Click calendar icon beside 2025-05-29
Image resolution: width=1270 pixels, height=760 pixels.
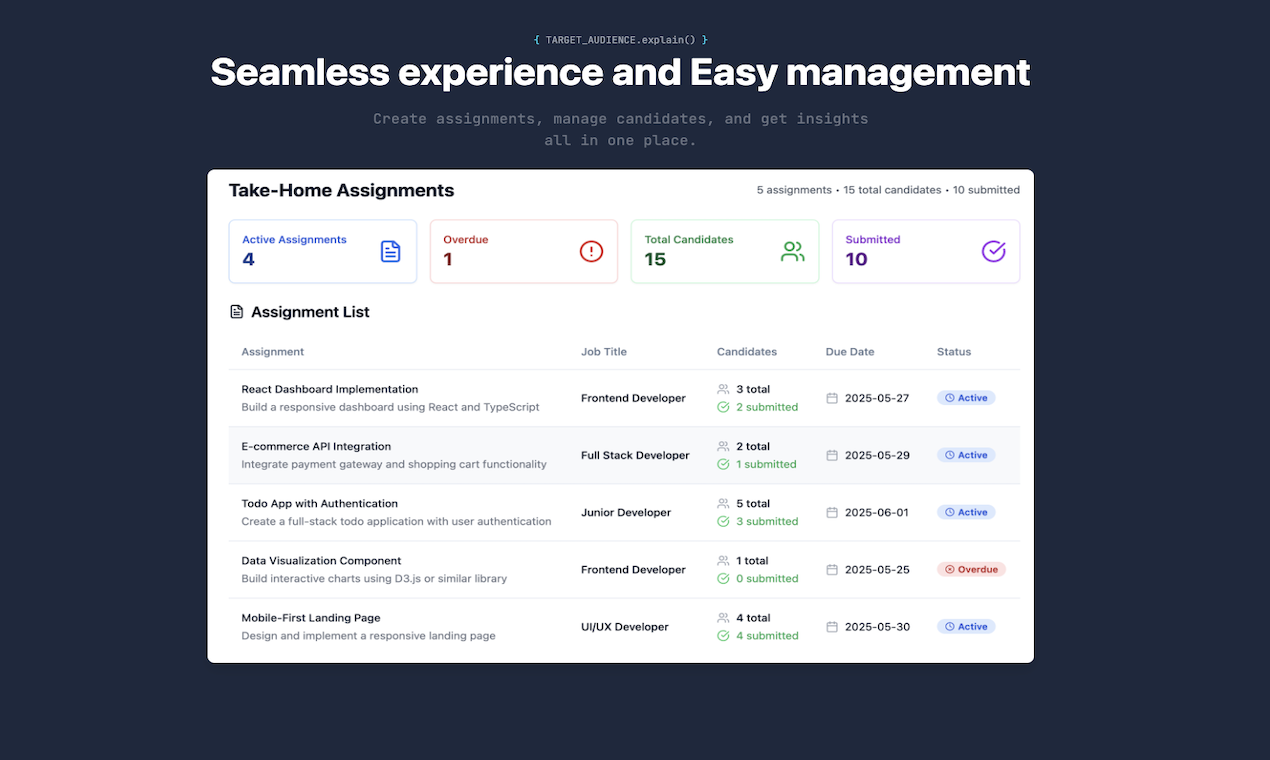point(832,455)
